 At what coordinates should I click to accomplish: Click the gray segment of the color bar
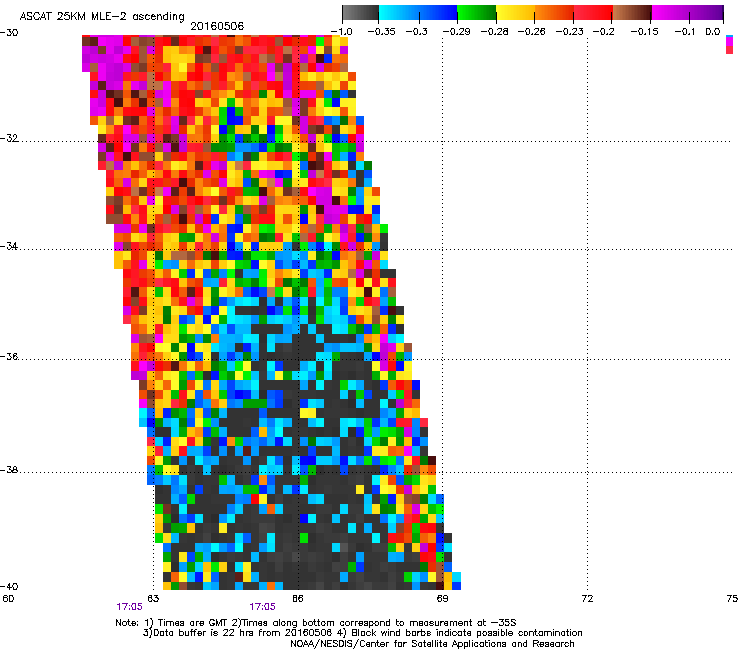point(361,13)
